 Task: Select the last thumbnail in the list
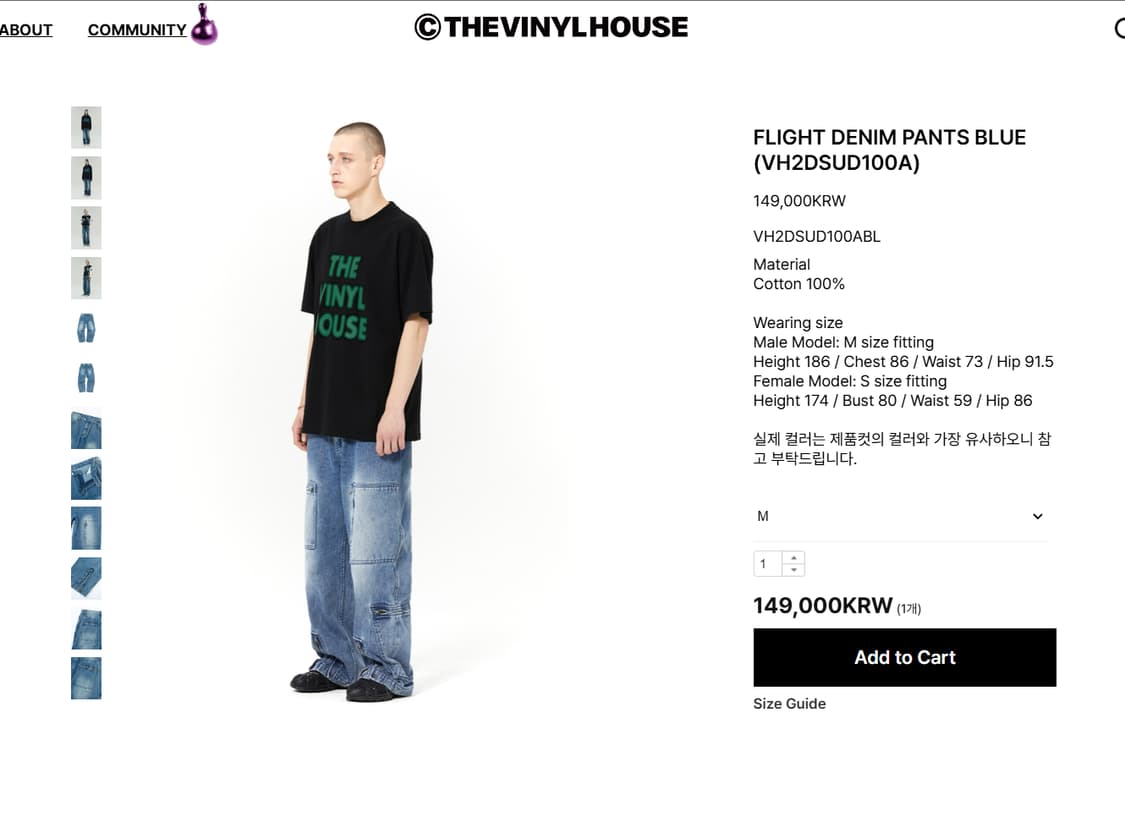pos(86,678)
